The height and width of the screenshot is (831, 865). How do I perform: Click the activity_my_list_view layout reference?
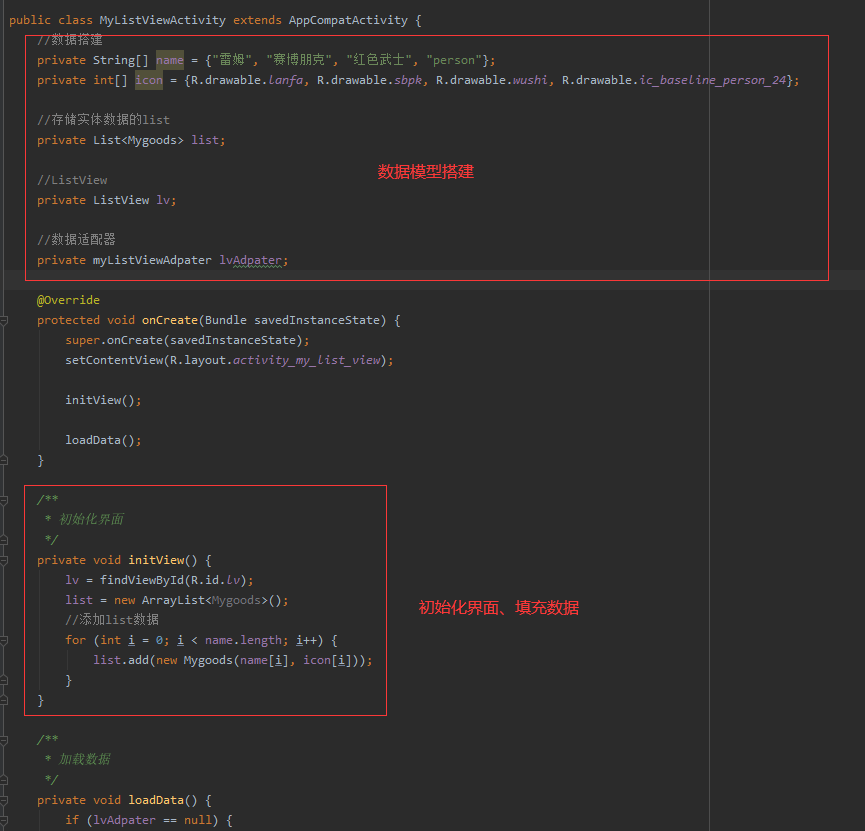pos(306,360)
